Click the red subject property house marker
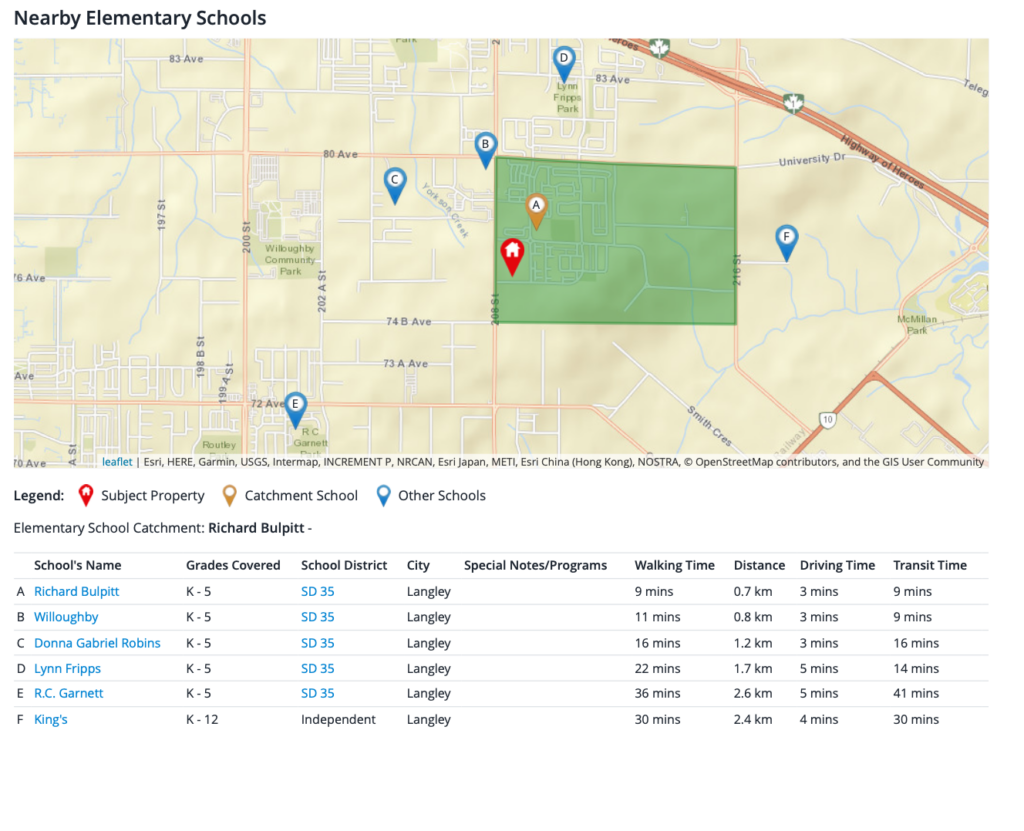 tap(512, 257)
